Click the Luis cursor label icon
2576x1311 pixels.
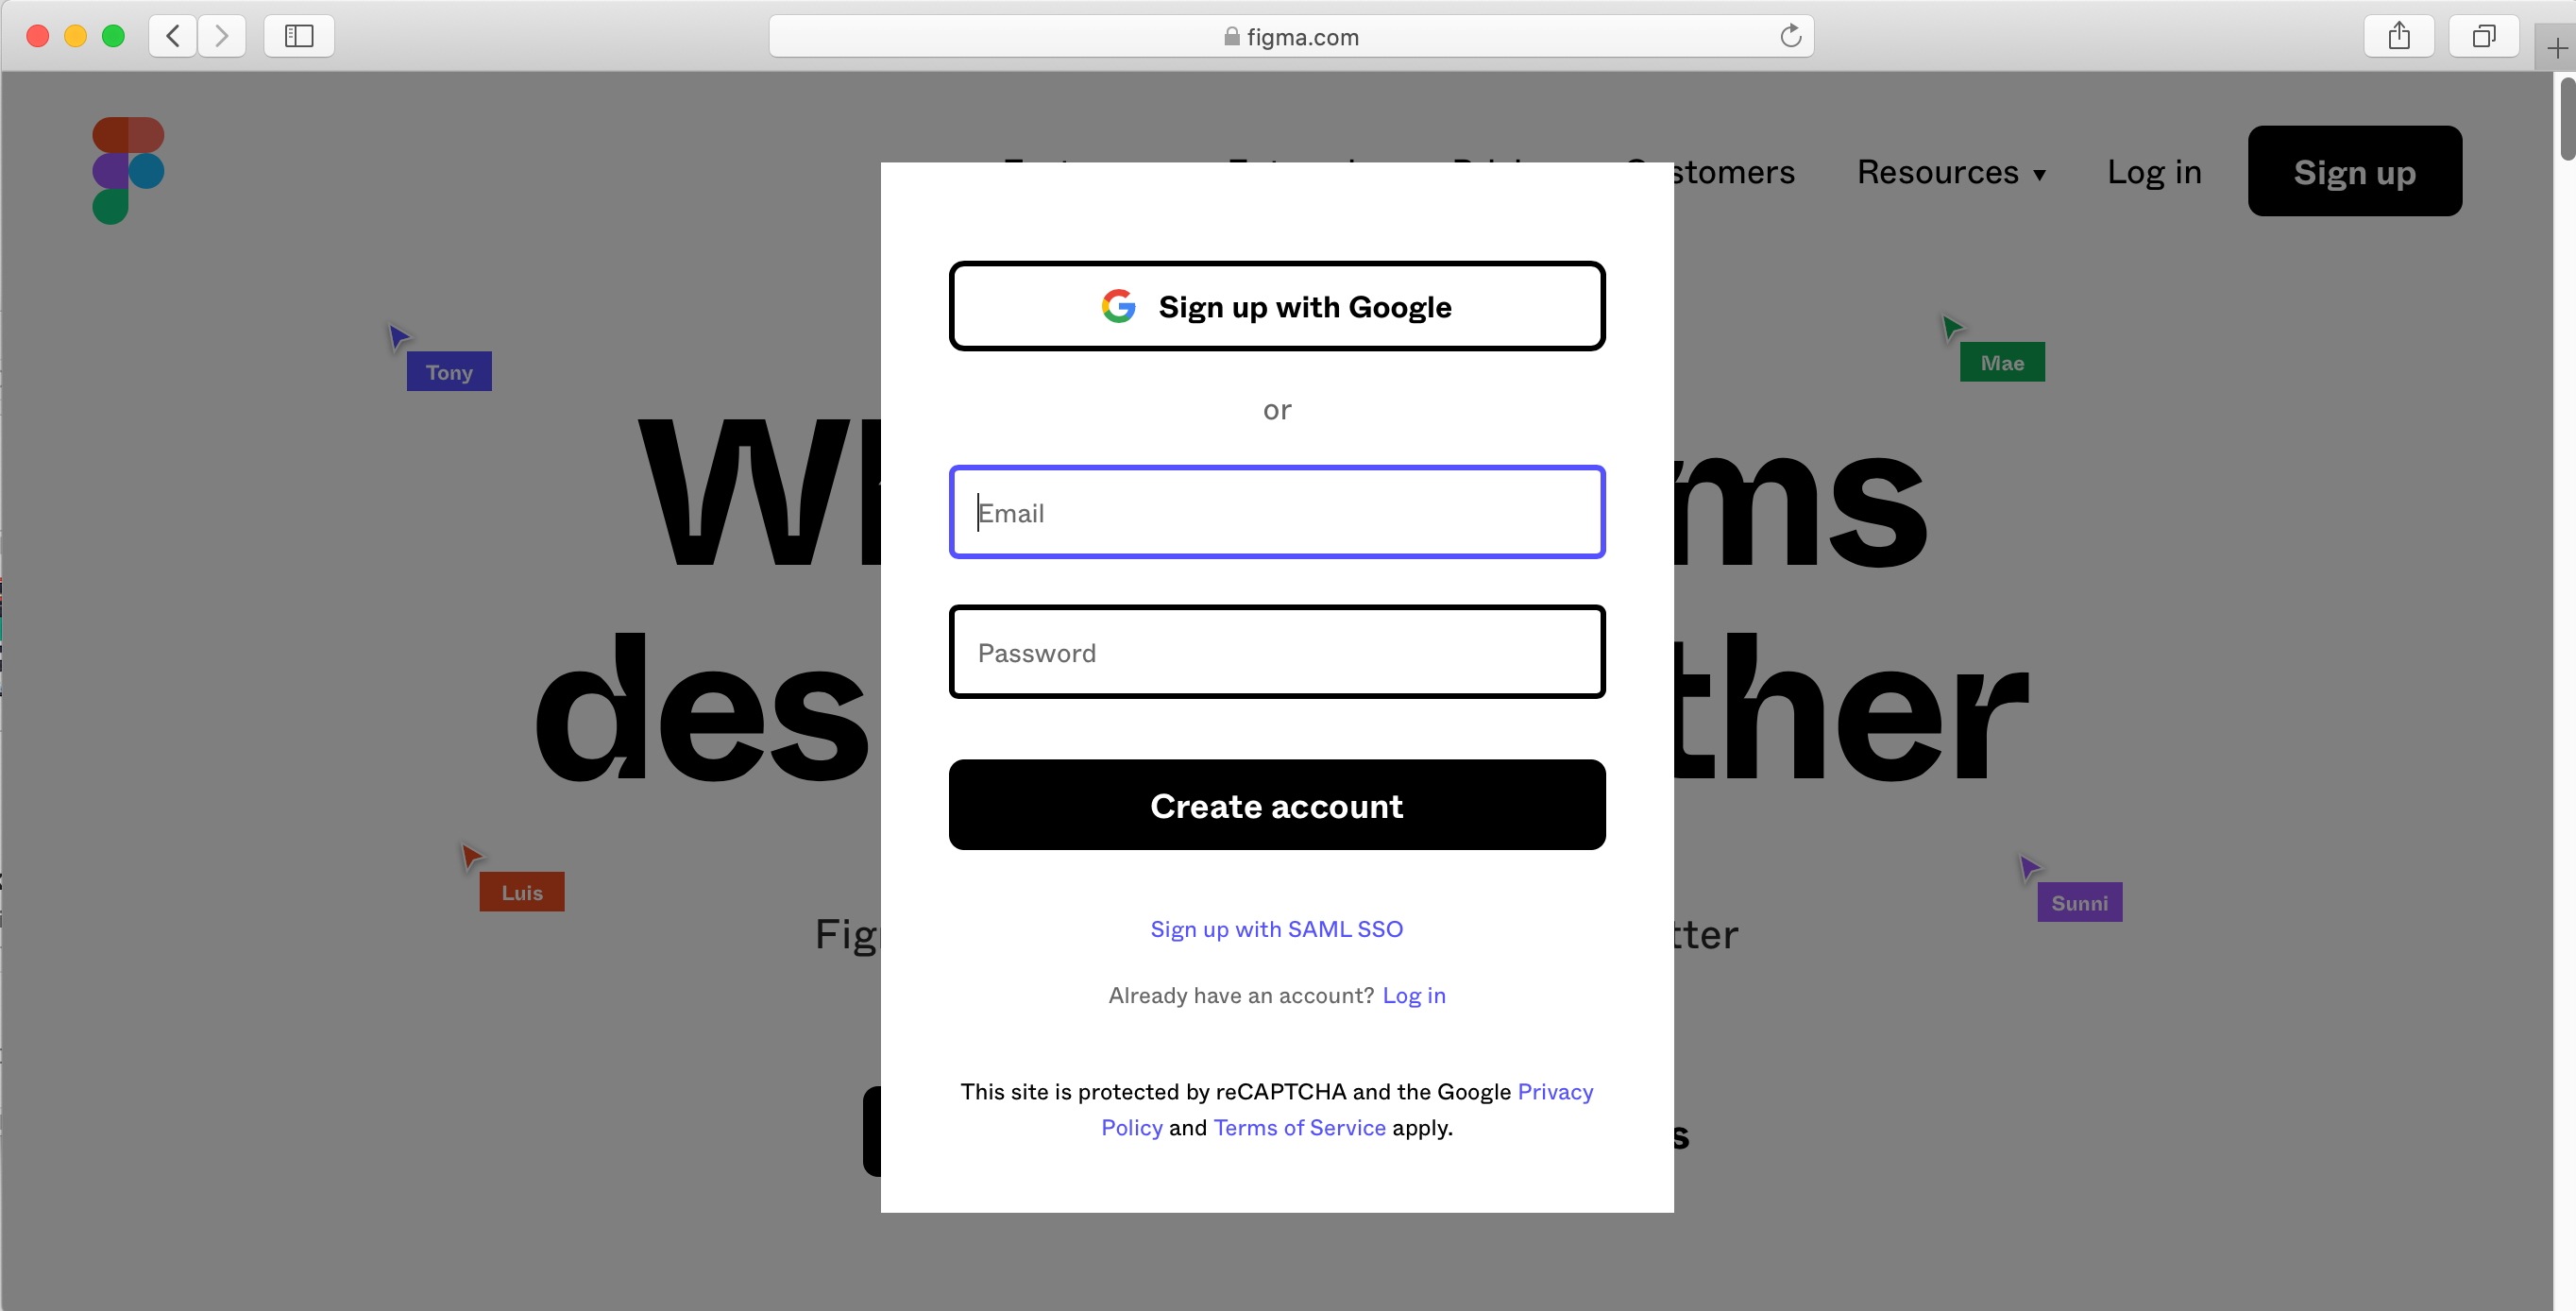point(521,892)
